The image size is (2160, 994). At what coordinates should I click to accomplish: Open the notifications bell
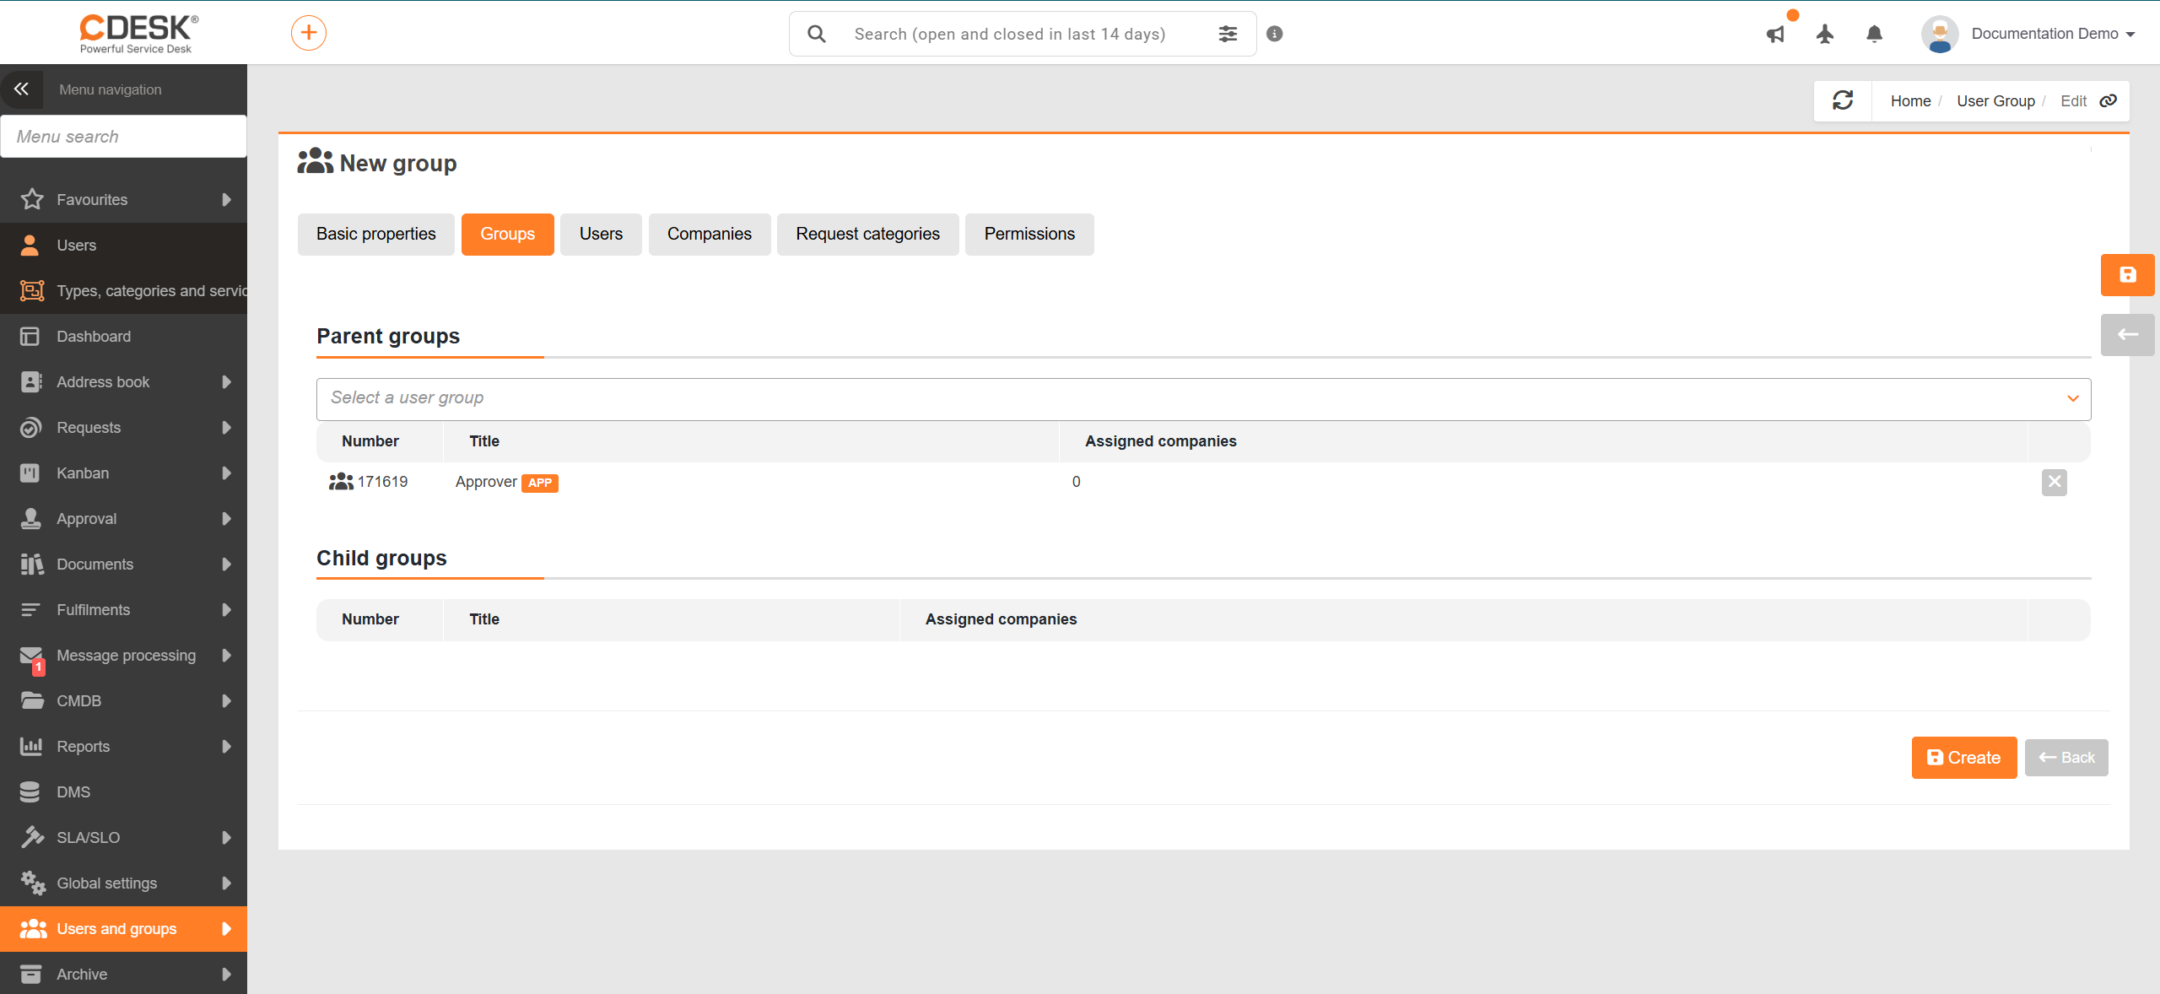pos(1874,34)
